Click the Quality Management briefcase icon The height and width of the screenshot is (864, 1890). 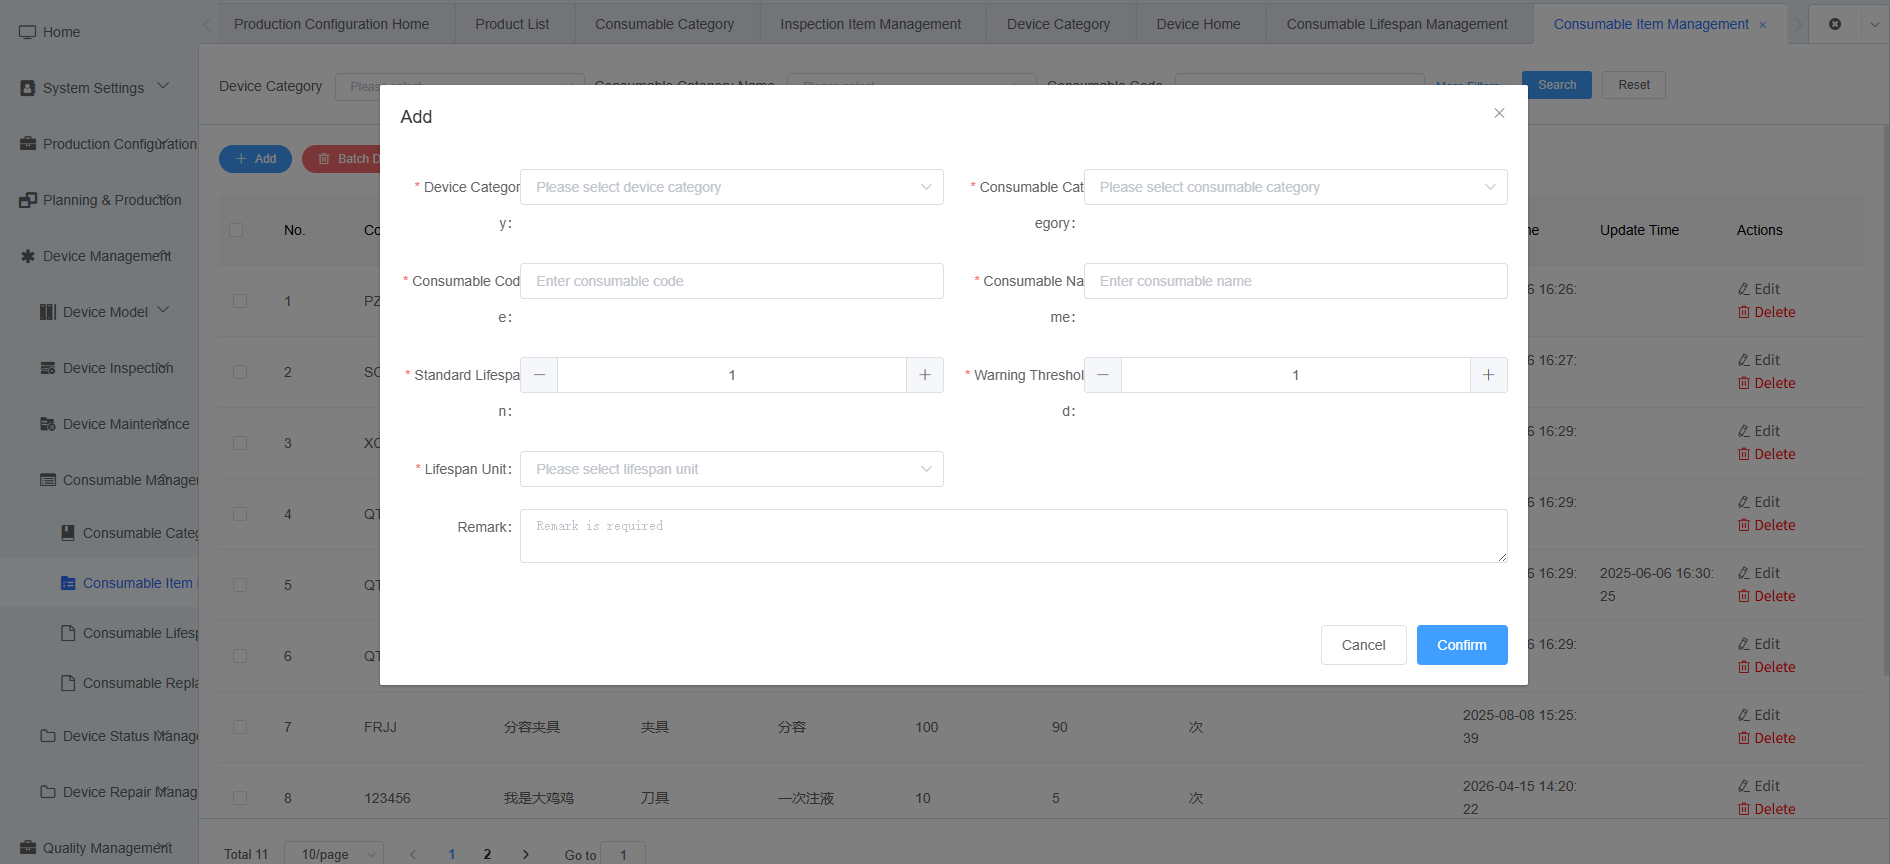tap(28, 848)
